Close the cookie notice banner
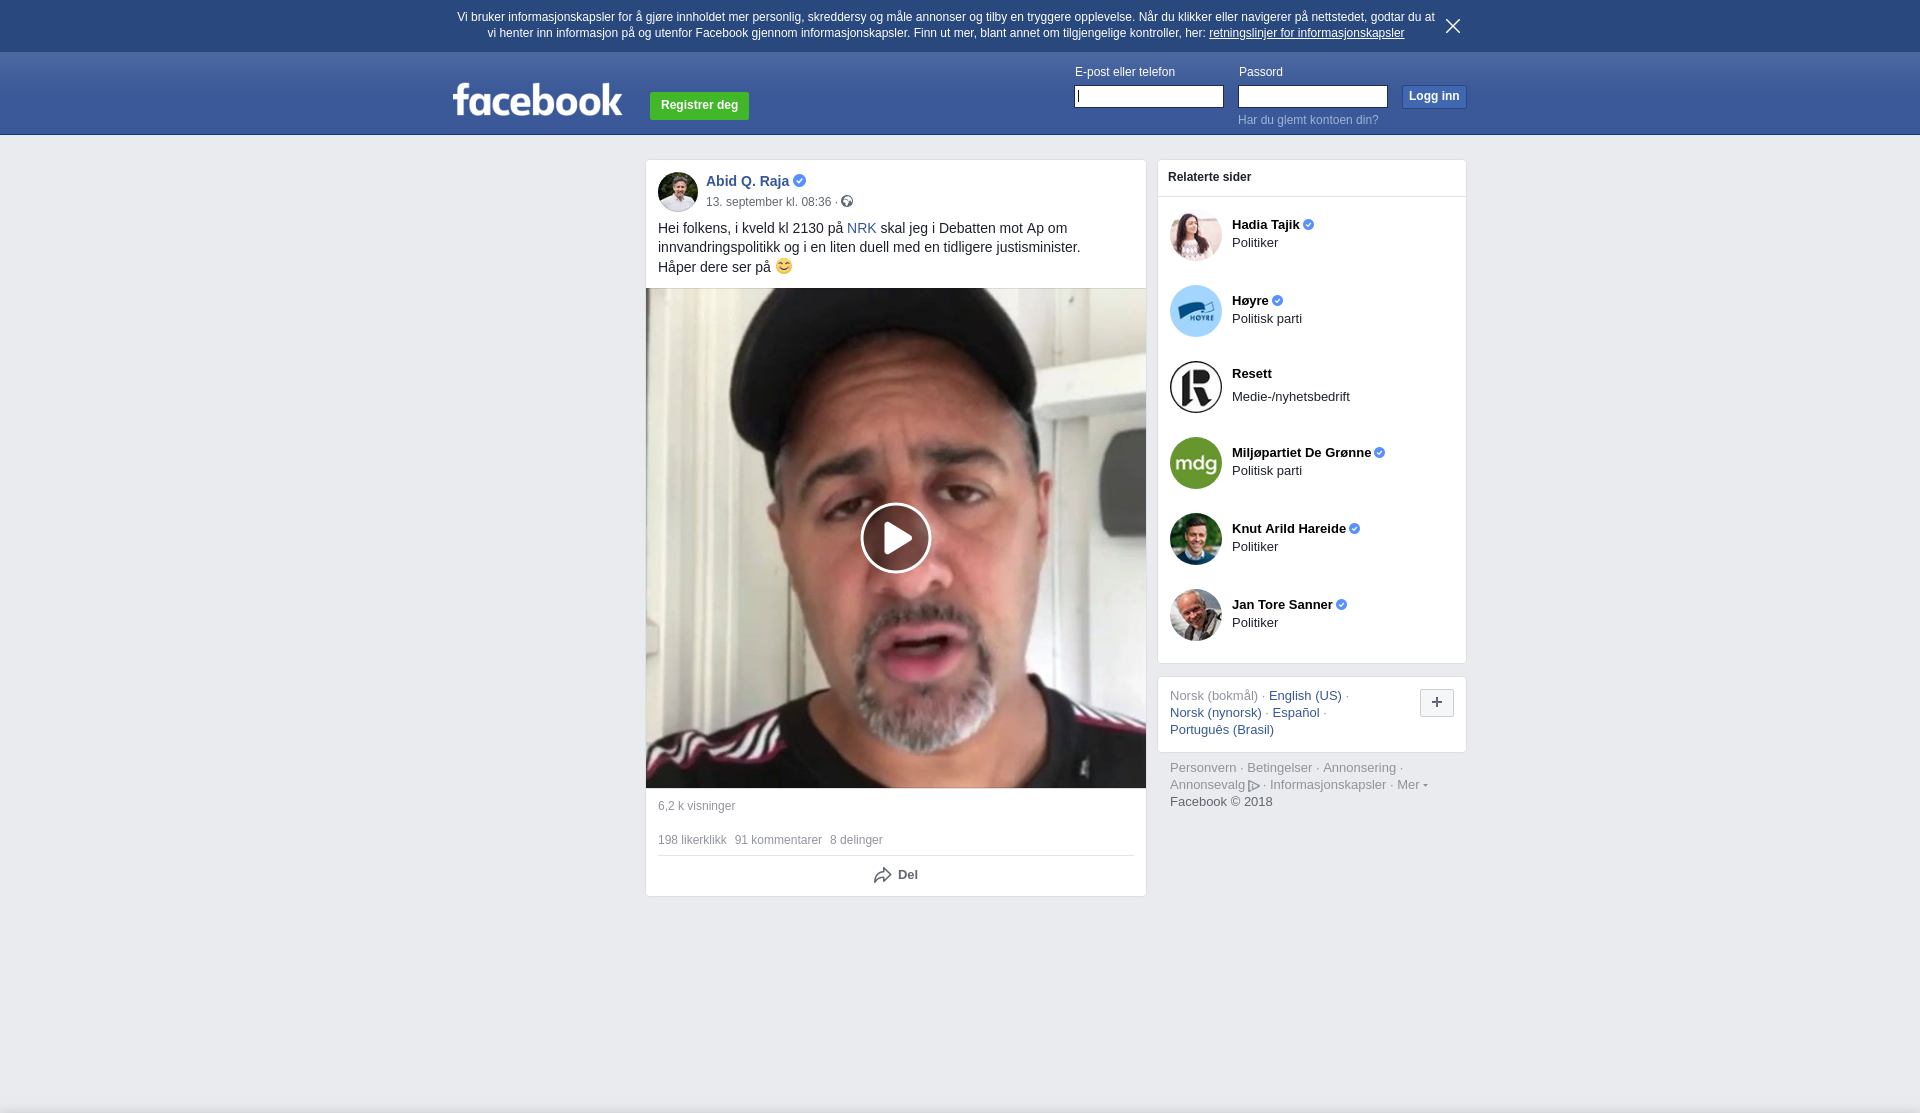The height and width of the screenshot is (1113, 1920). point(1452,26)
